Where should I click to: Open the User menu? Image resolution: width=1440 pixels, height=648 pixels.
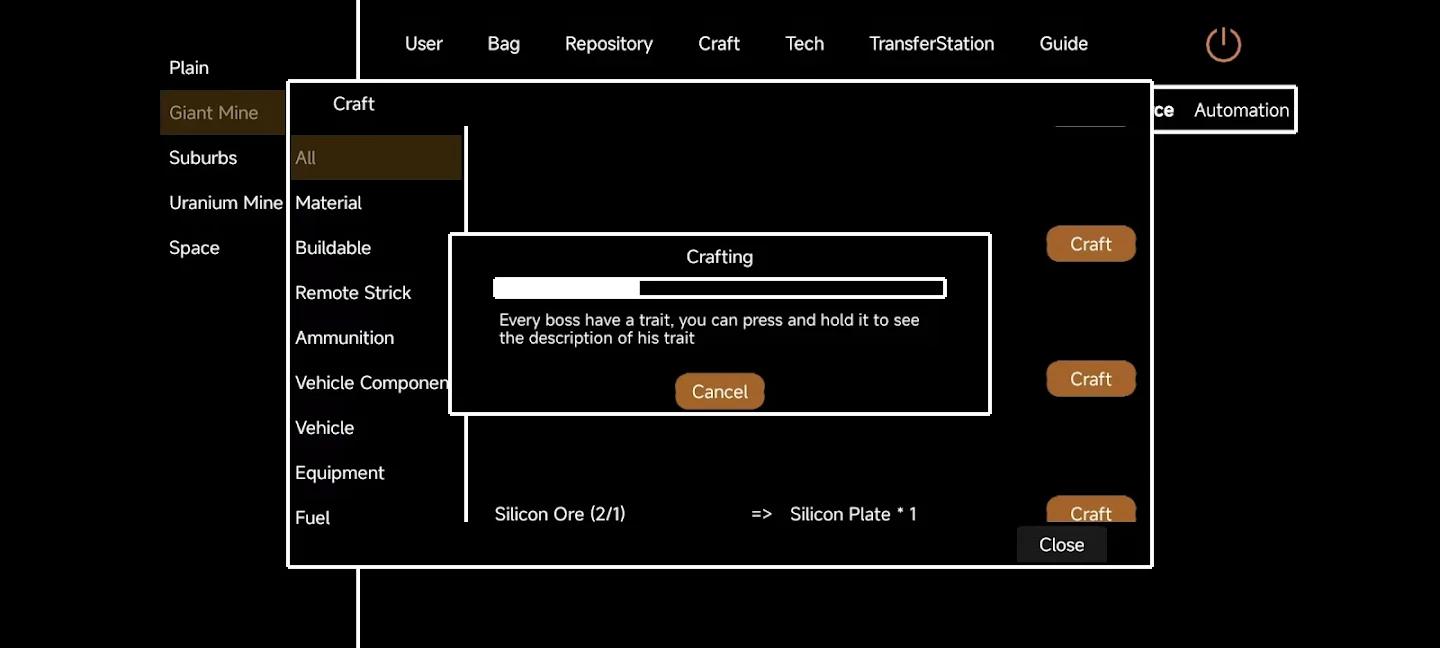tap(423, 44)
